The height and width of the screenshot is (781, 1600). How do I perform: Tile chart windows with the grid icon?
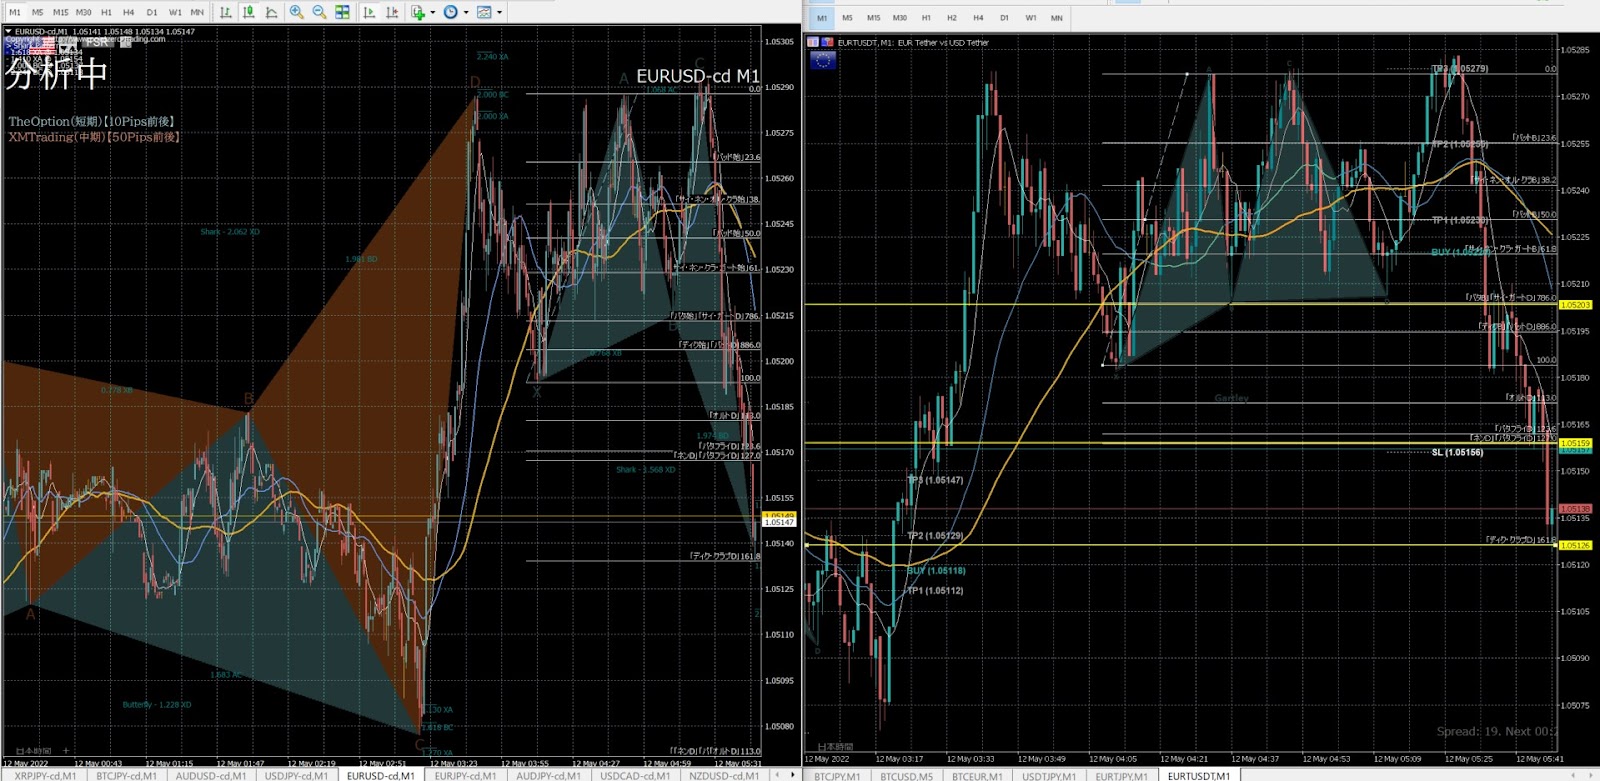342,12
